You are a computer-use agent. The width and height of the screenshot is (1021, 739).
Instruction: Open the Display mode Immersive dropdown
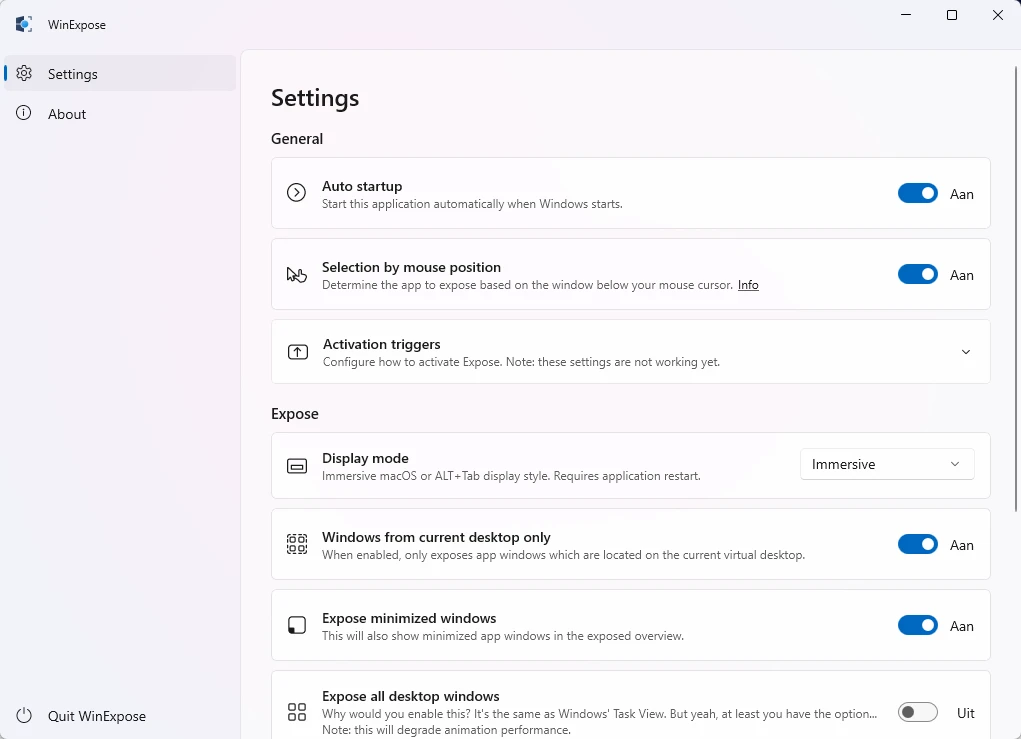tap(887, 464)
